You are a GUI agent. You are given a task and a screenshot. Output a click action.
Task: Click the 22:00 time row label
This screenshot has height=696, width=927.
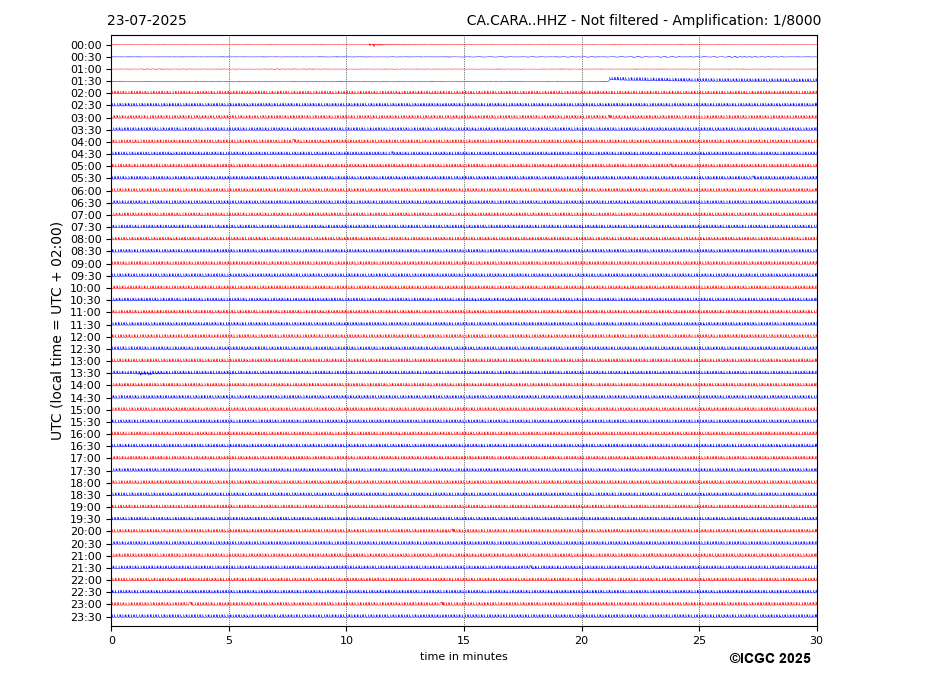(86, 581)
